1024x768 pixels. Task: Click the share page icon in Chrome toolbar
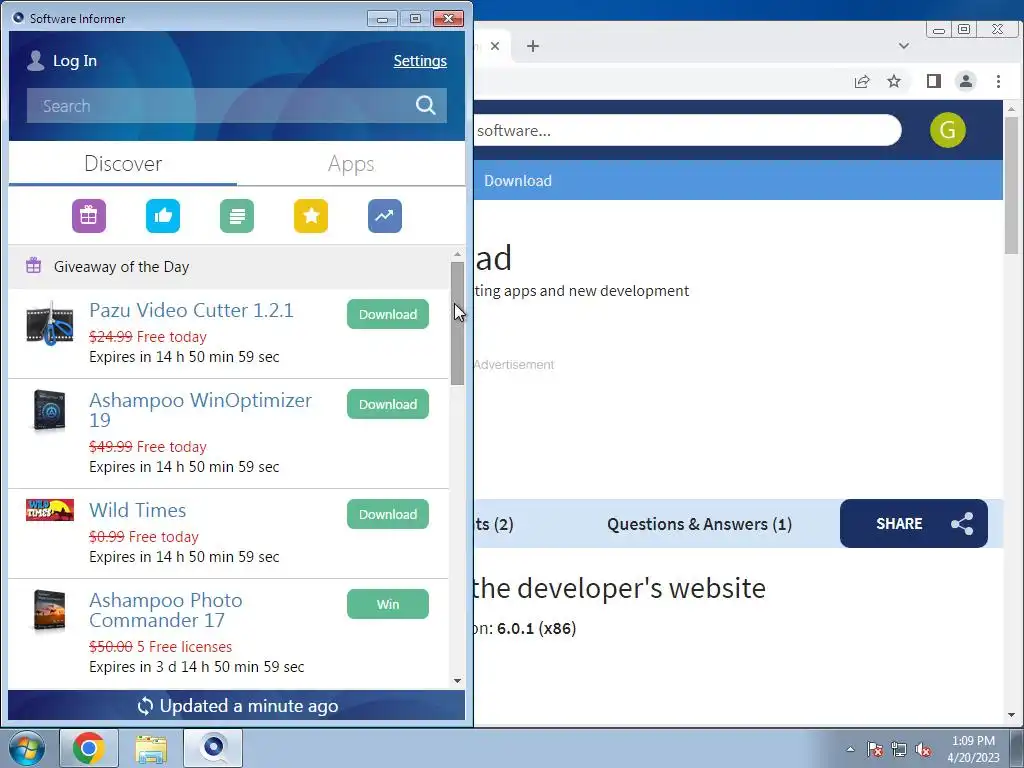[862, 81]
